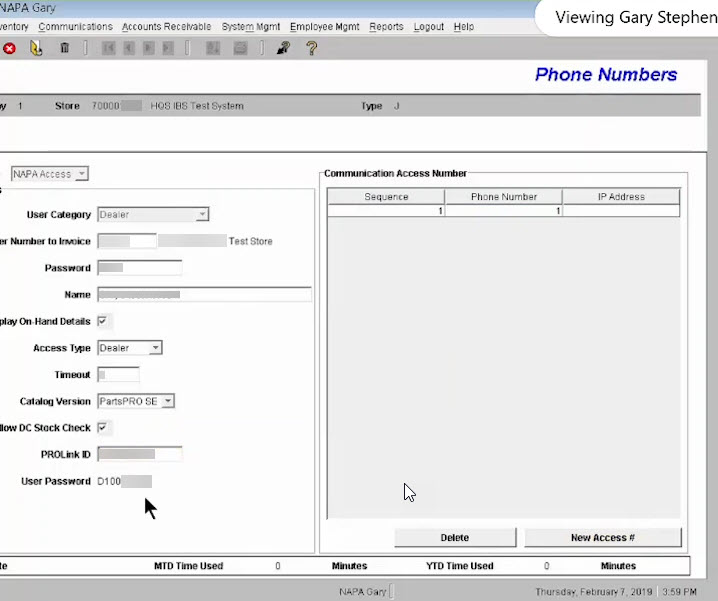Click the date 'Thursday, February 7, 2019'

point(594,592)
